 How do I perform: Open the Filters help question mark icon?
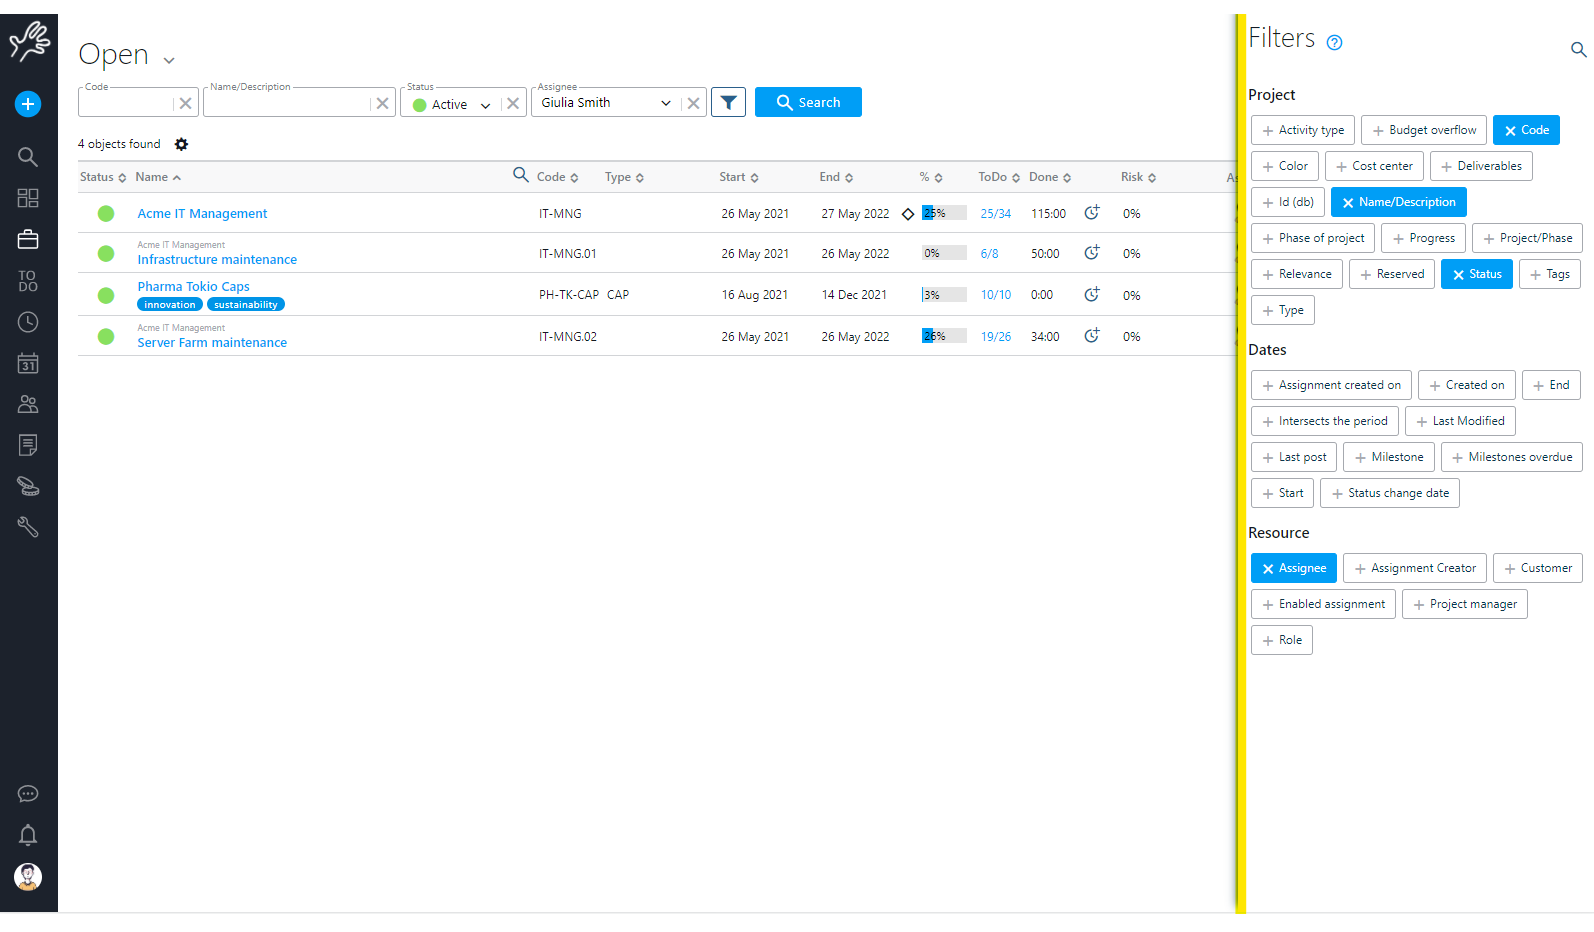(x=1334, y=42)
